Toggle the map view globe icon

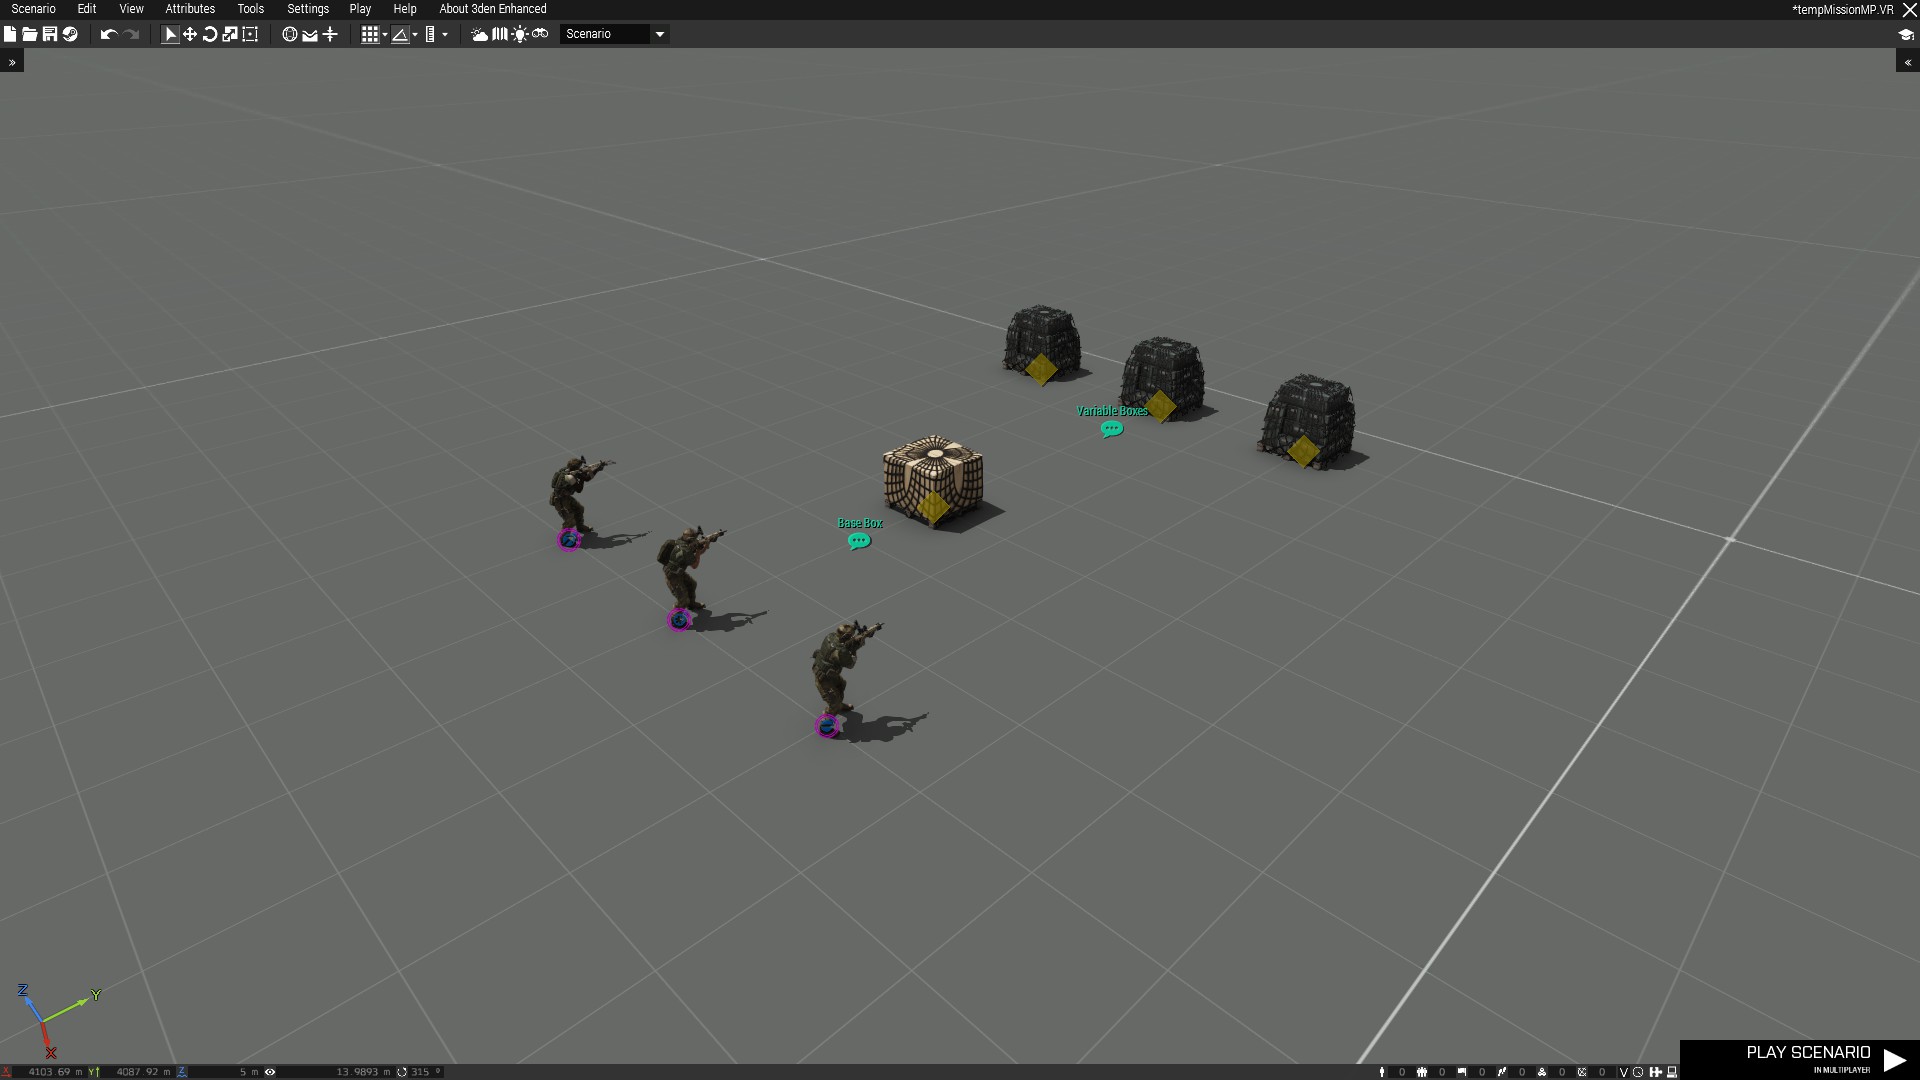(x=289, y=34)
